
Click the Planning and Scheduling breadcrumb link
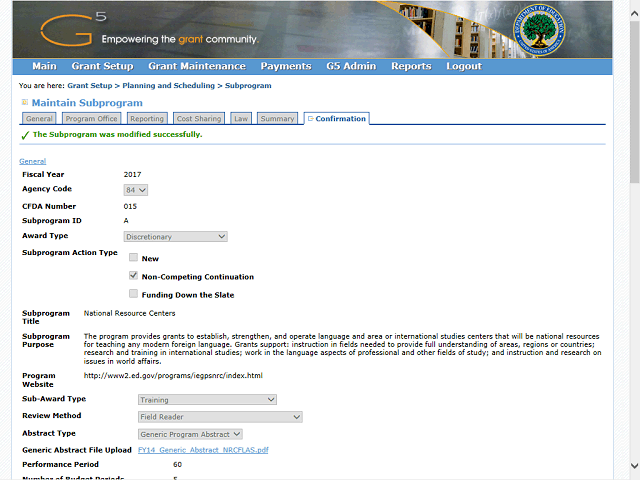tap(169, 86)
